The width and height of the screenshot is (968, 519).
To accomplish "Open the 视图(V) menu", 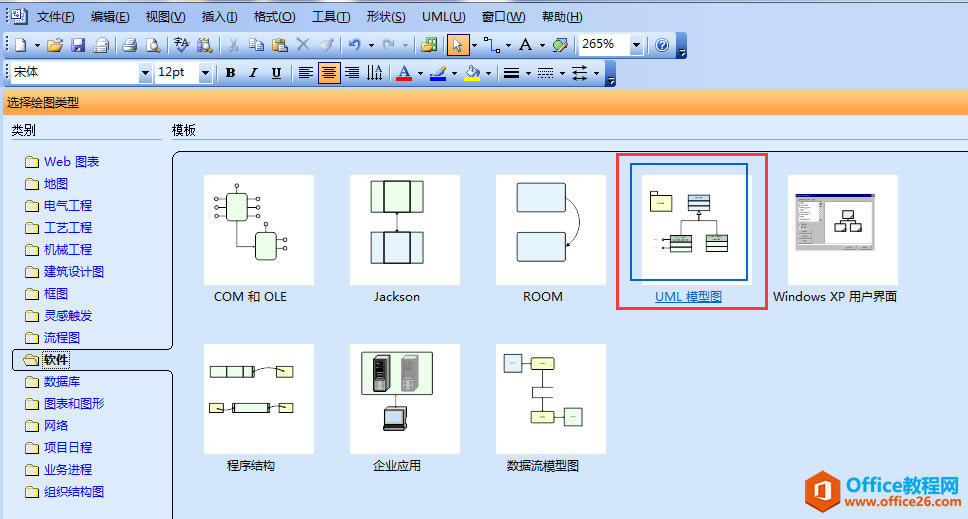I will click(x=165, y=17).
